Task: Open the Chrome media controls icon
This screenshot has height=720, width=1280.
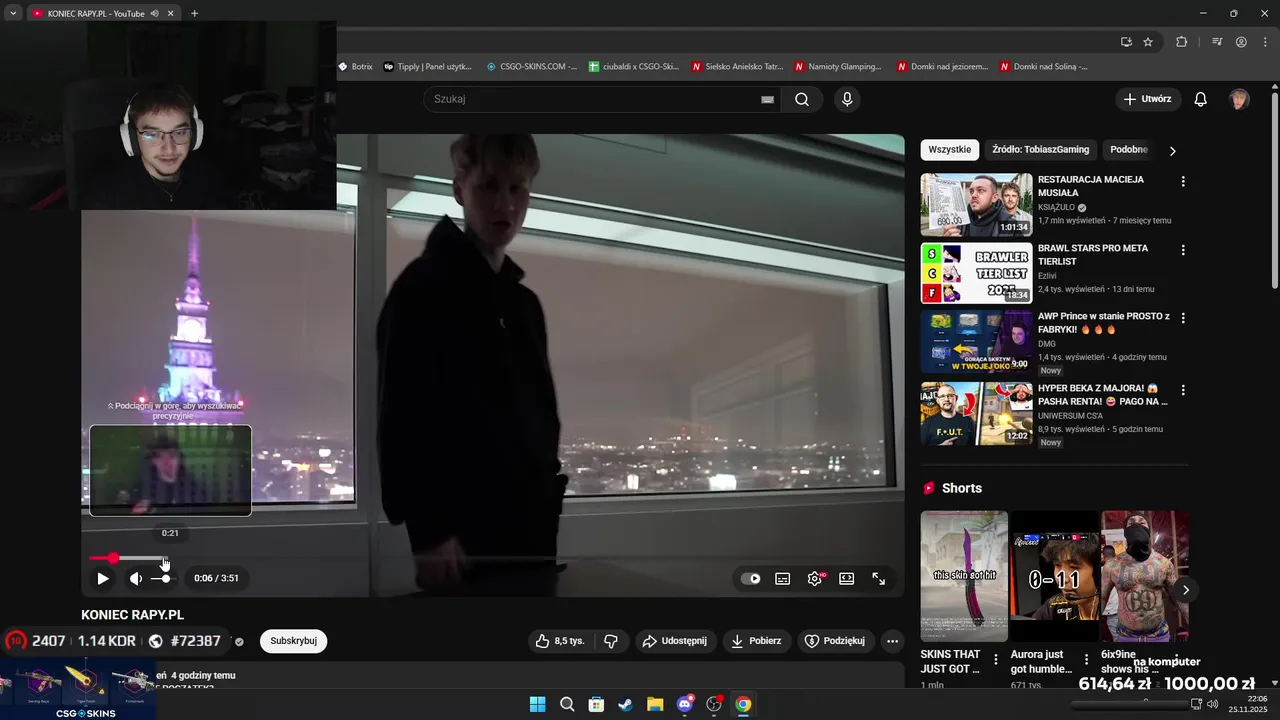Action: pos(1217,42)
